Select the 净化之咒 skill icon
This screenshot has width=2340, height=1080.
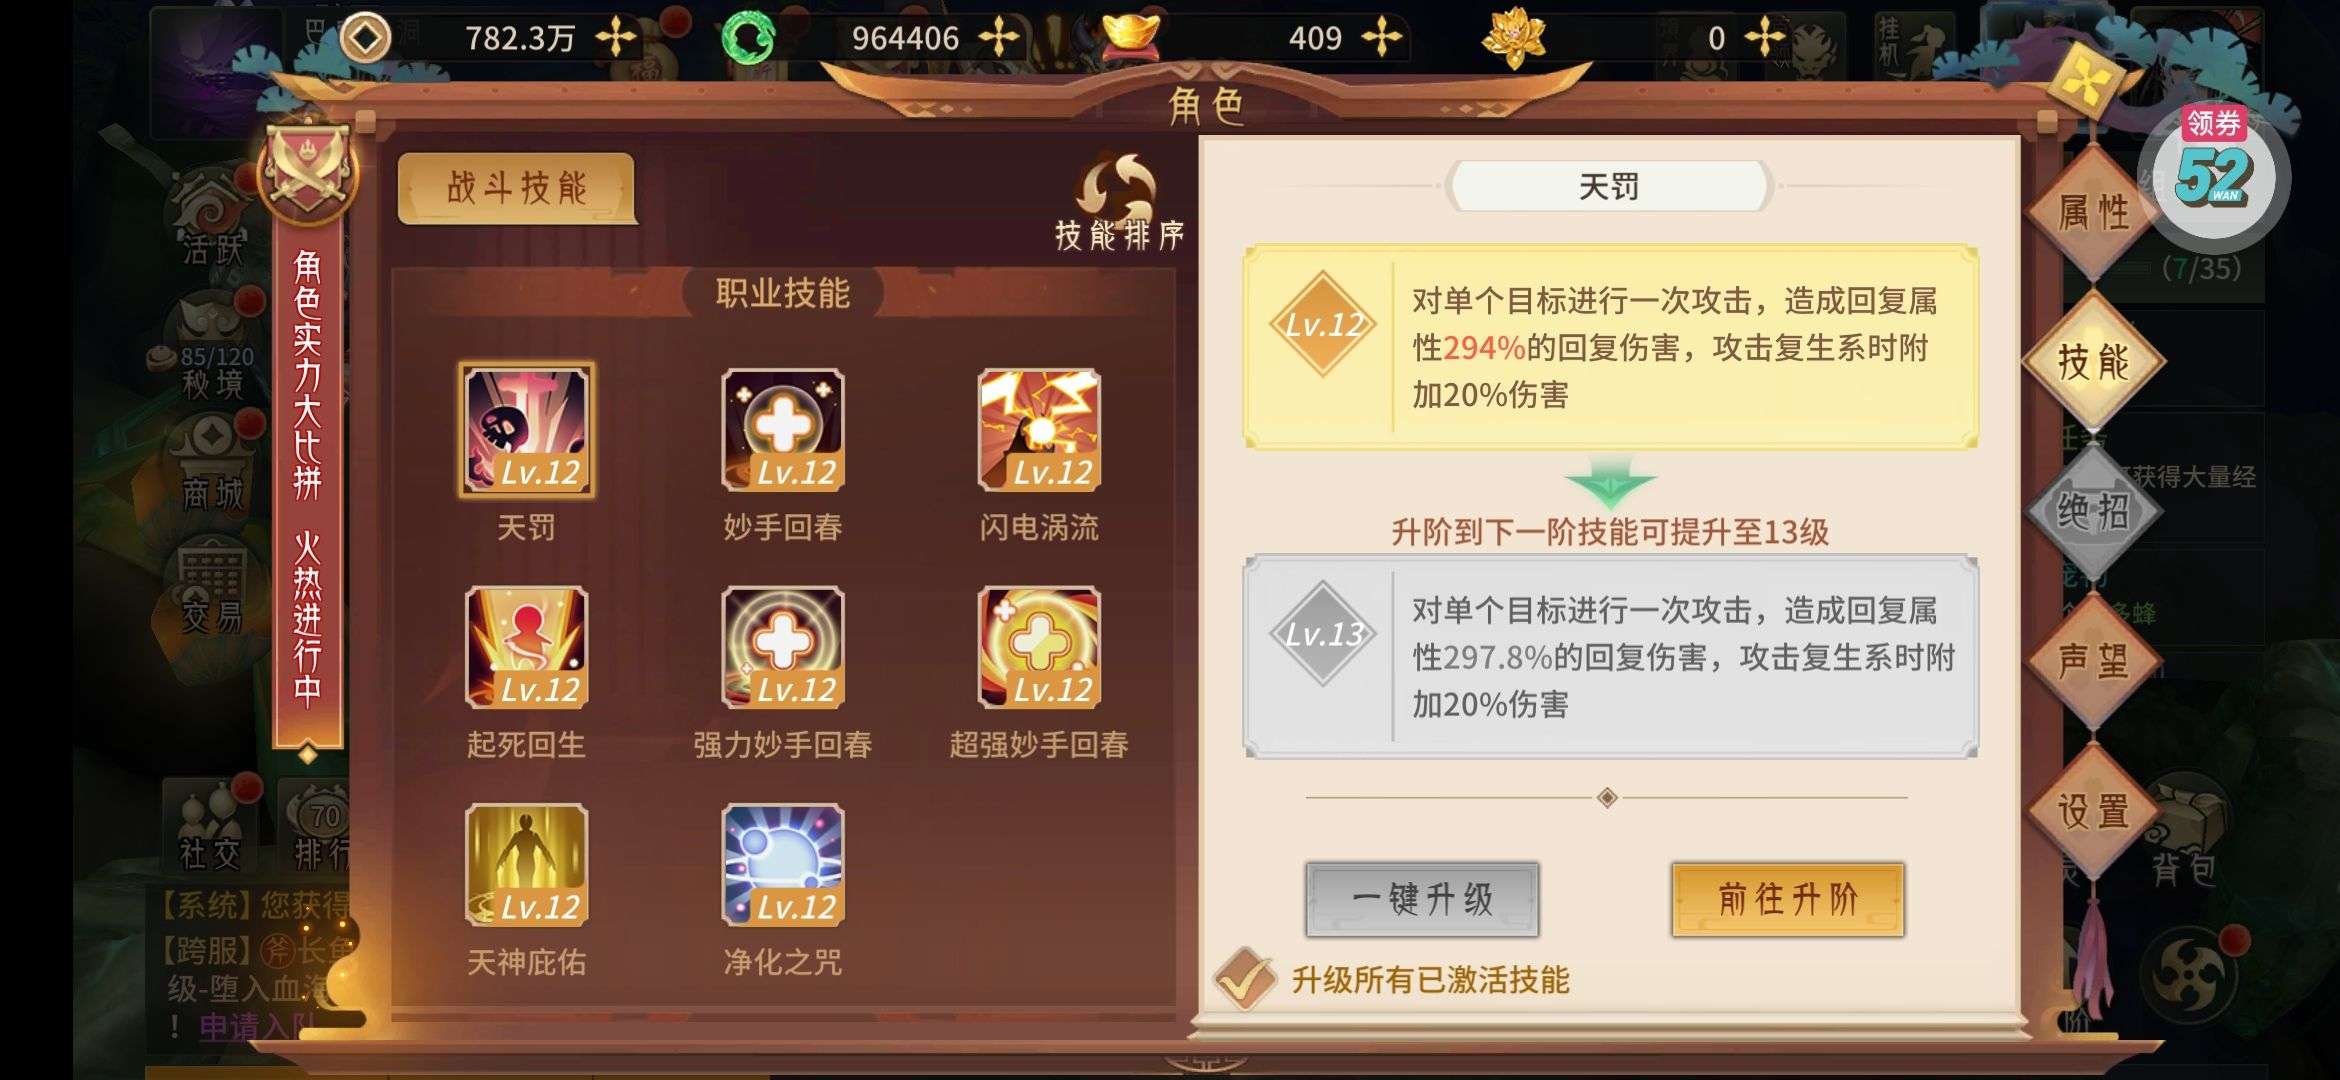(783, 865)
